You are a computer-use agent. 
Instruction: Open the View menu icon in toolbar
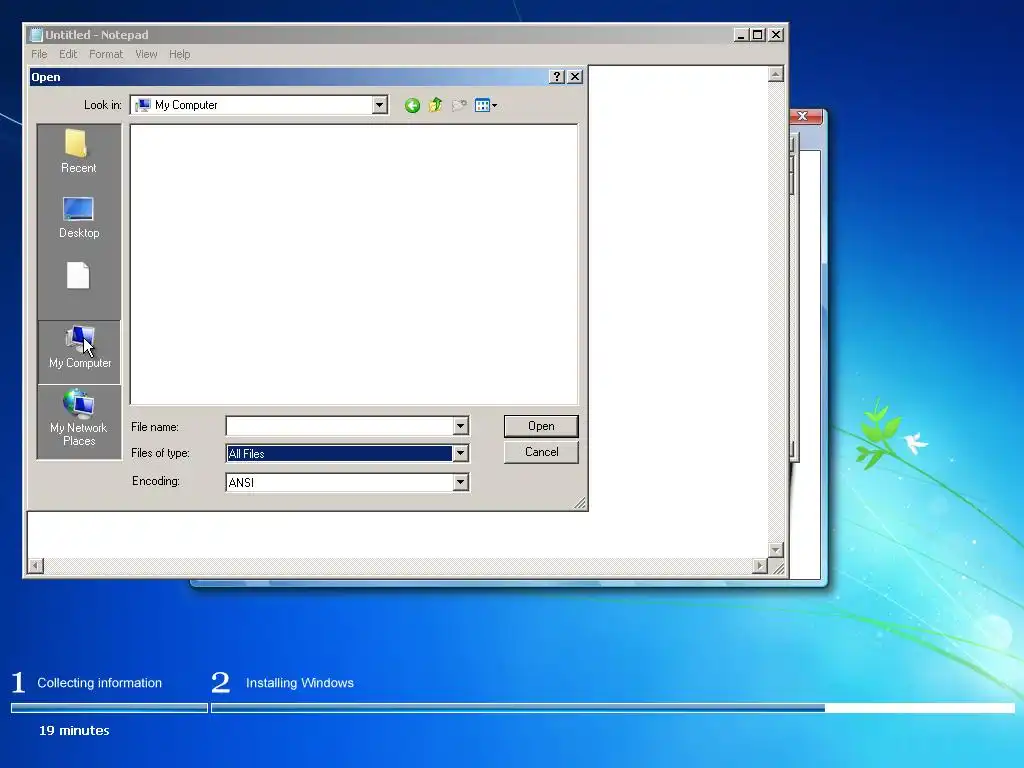pyautogui.click(x=486, y=105)
